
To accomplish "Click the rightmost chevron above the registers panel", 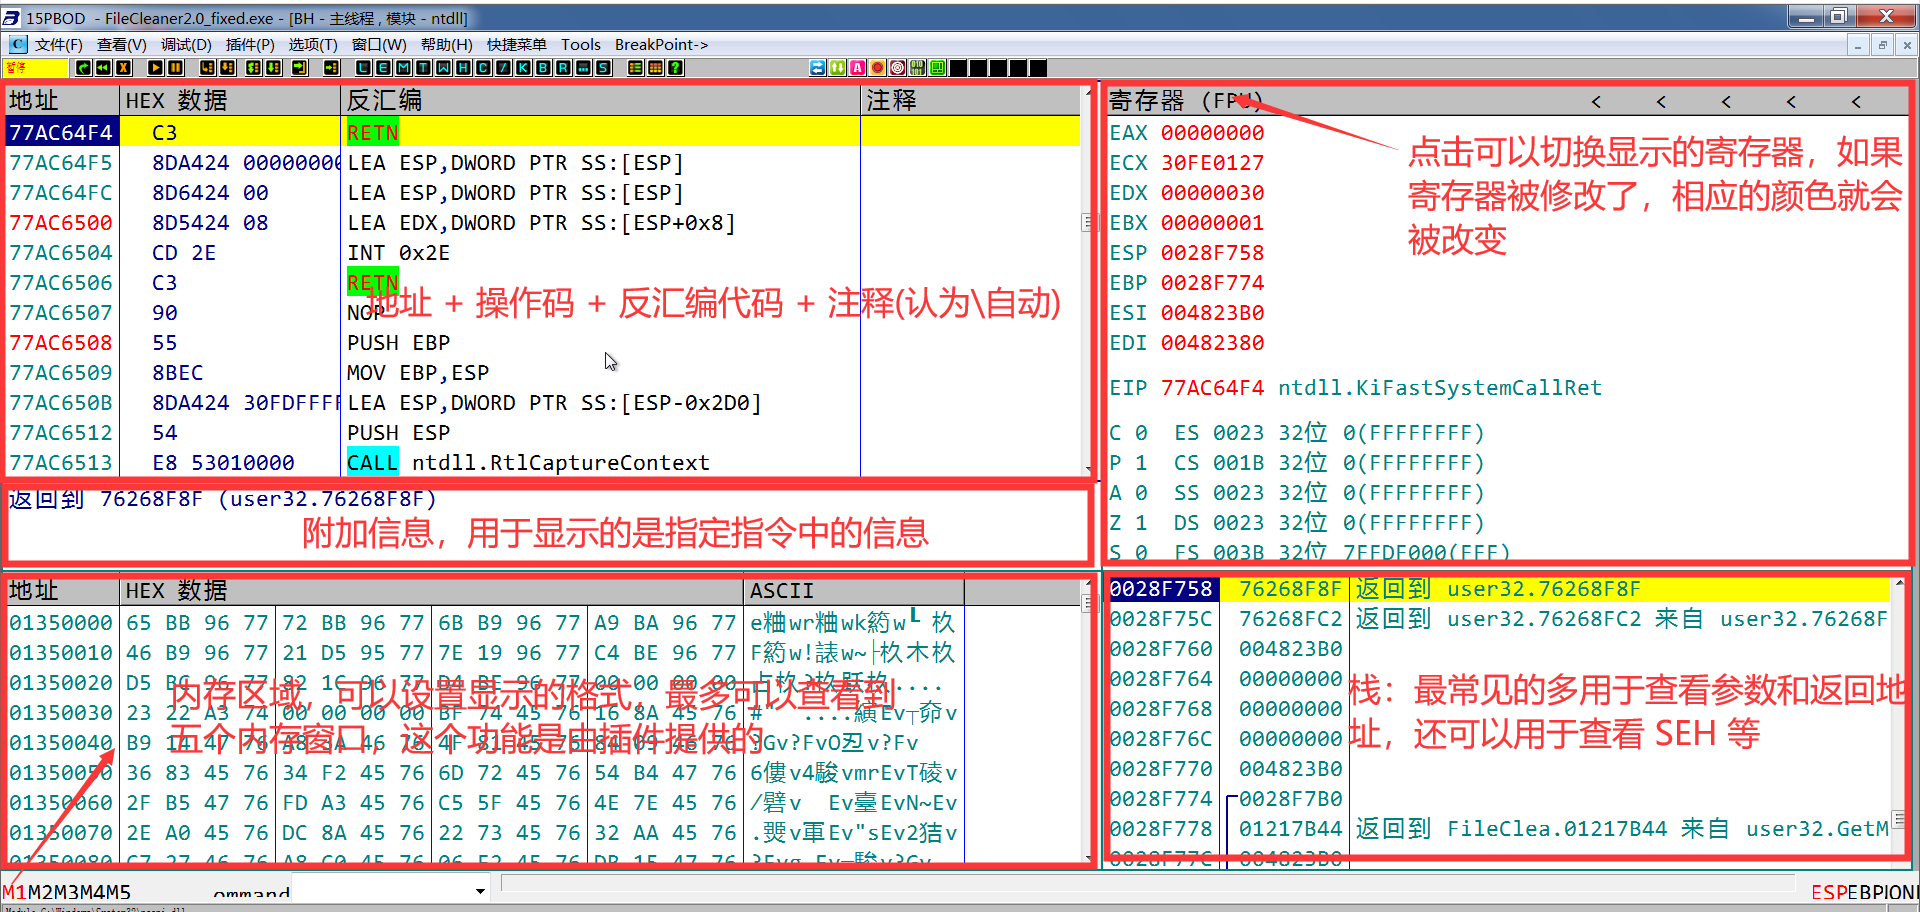I will click(1856, 101).
